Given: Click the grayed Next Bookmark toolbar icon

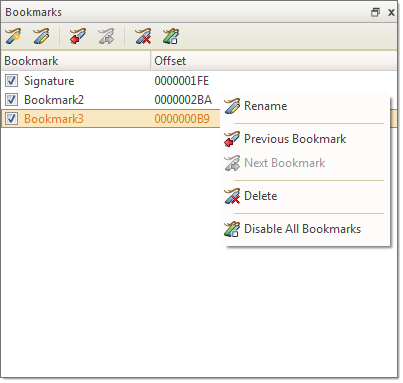Looking at the screenshot, I should 106,36.
